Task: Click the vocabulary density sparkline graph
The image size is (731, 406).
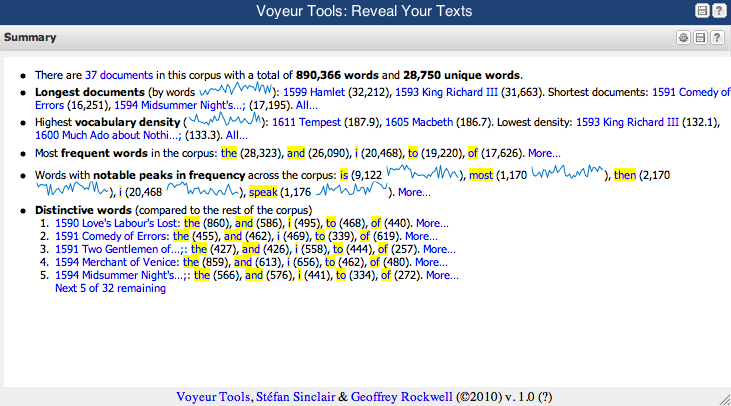Action: coord(225,120)
